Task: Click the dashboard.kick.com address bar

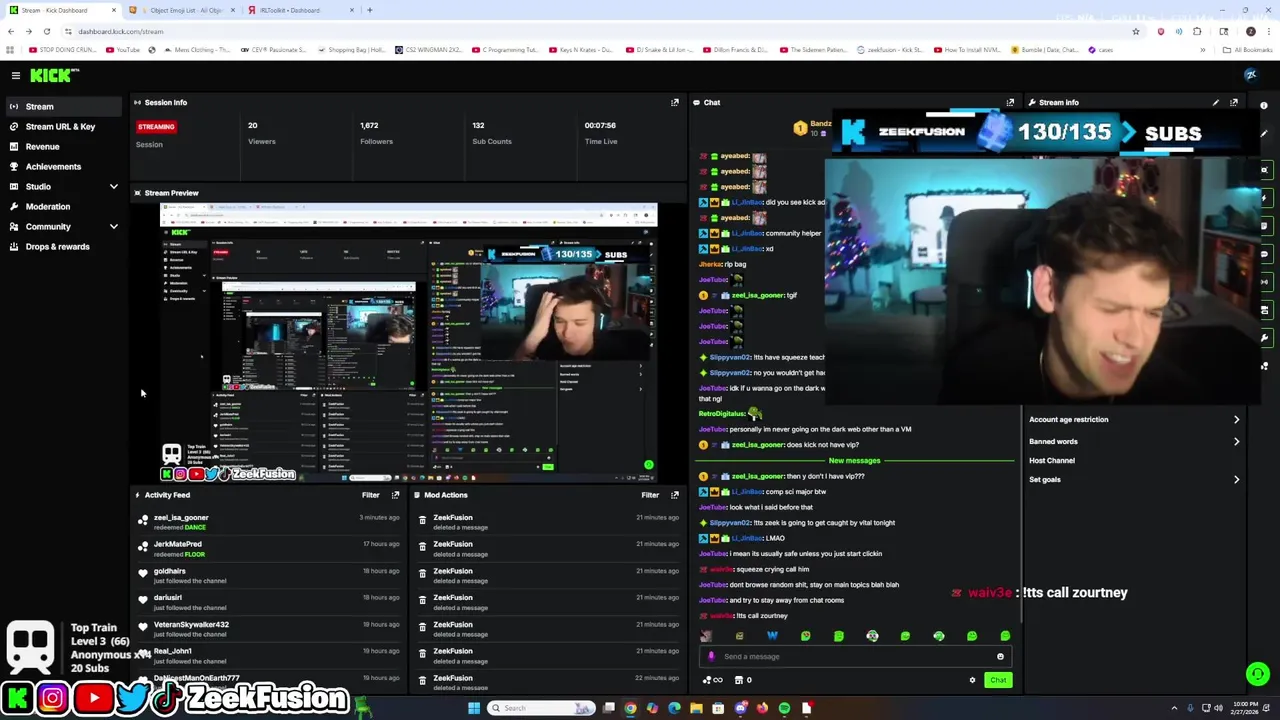Action: coord(600,31)
